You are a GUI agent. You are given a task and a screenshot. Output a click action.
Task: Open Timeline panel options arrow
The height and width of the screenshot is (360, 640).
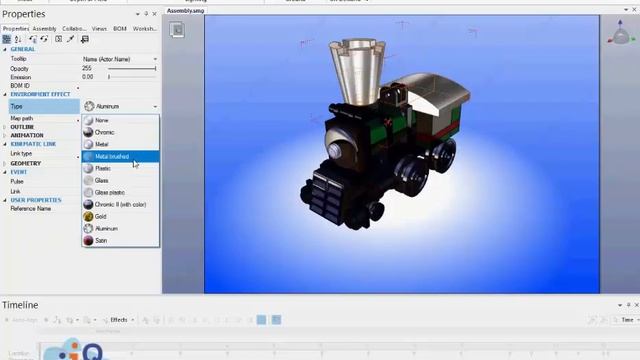[620, 305]
